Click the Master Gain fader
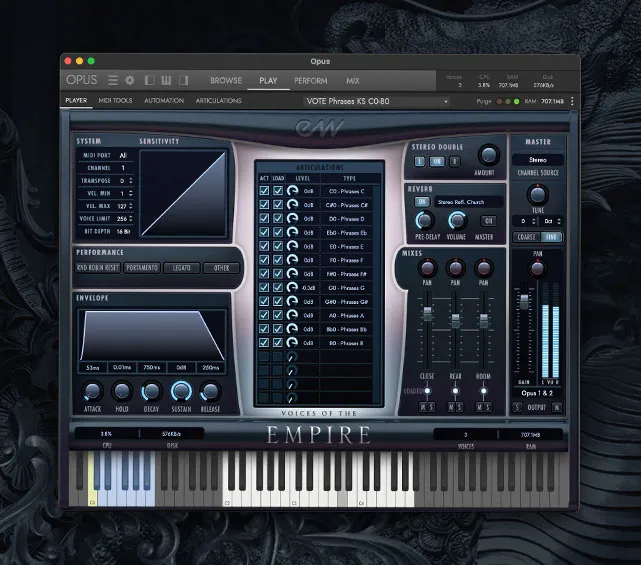 [x=524, y=301]
